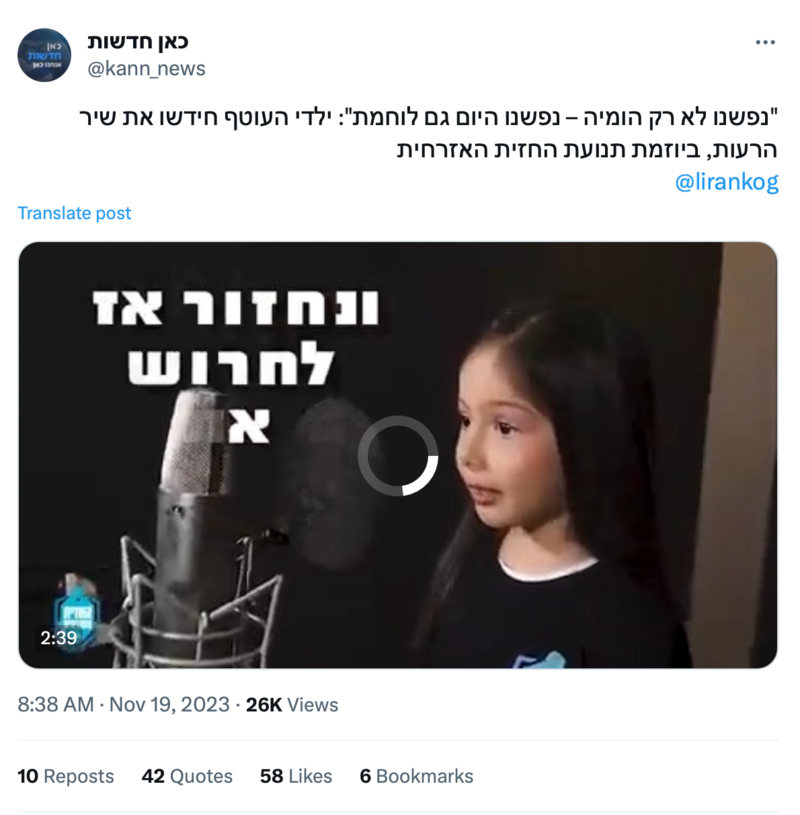Show the 10 Reposts list
This screenshot has height=815, width=800.
tap(65, 776)
